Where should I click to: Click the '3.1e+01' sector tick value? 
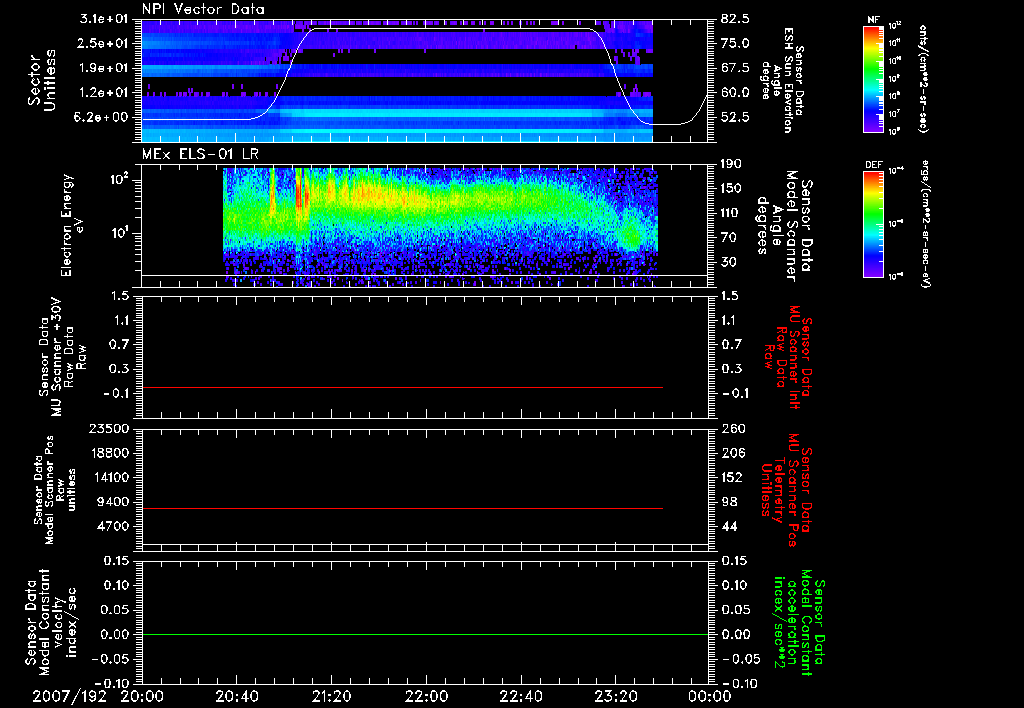coord(105,19)
